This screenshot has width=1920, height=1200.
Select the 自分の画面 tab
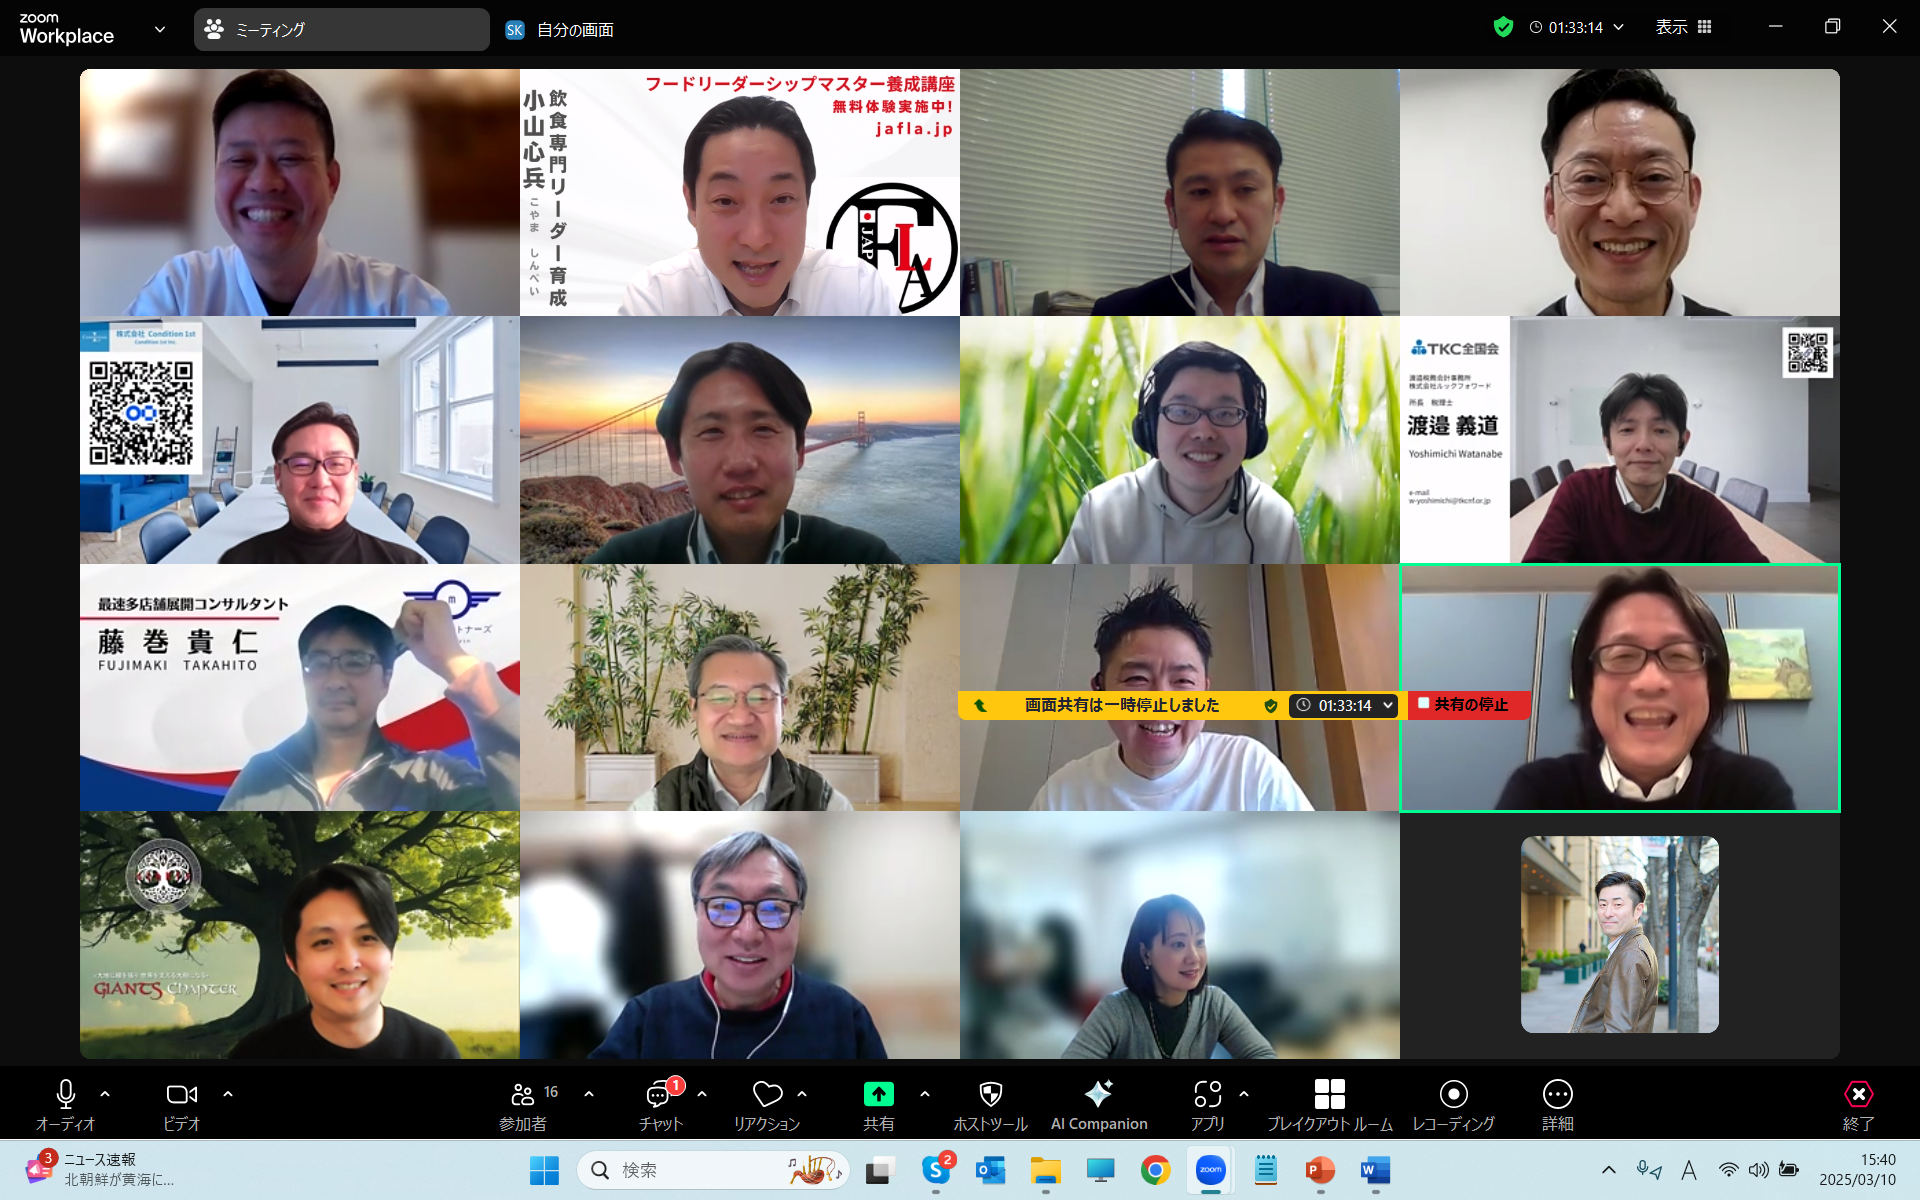(x=560, y=30)
